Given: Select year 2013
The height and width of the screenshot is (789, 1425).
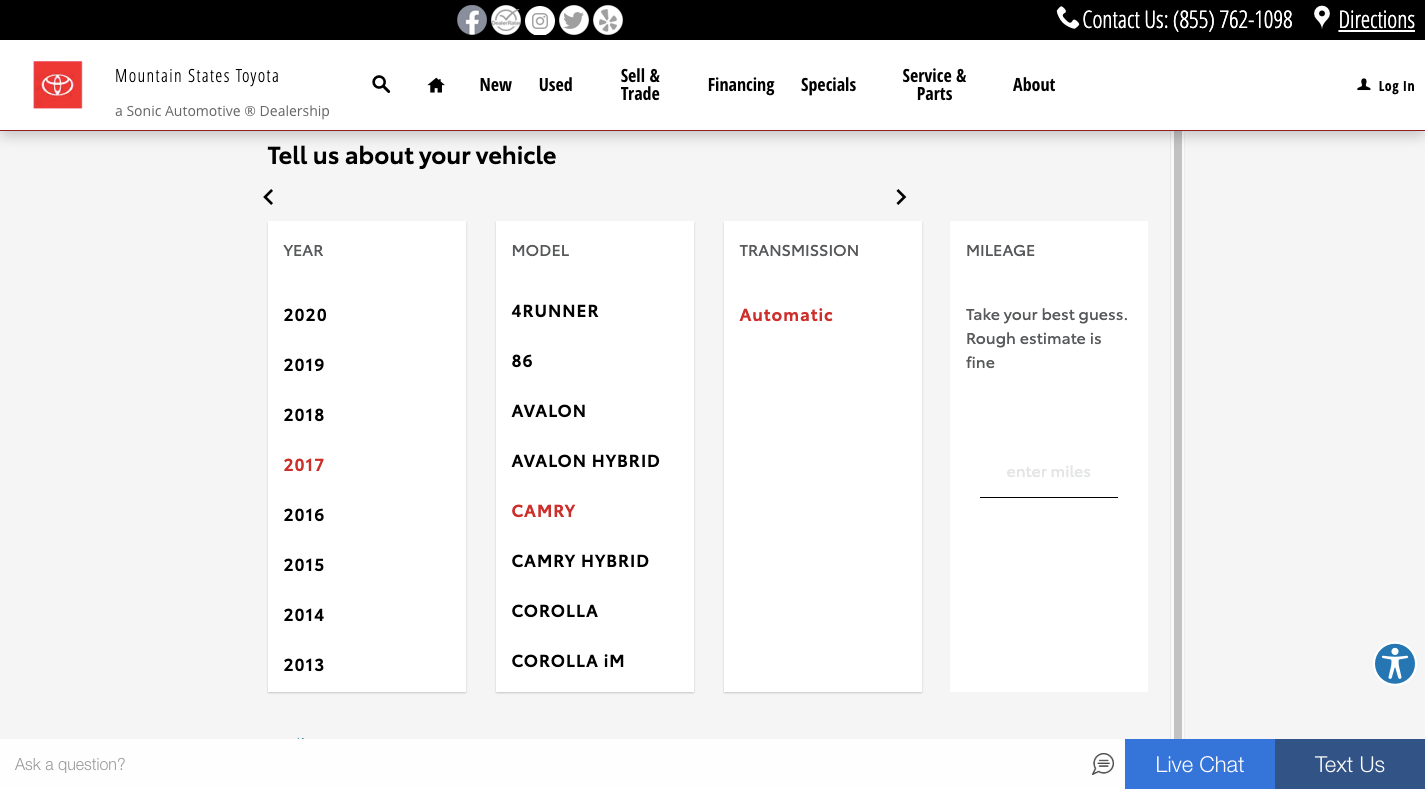Looking at the screenshot, I should 304,665.
